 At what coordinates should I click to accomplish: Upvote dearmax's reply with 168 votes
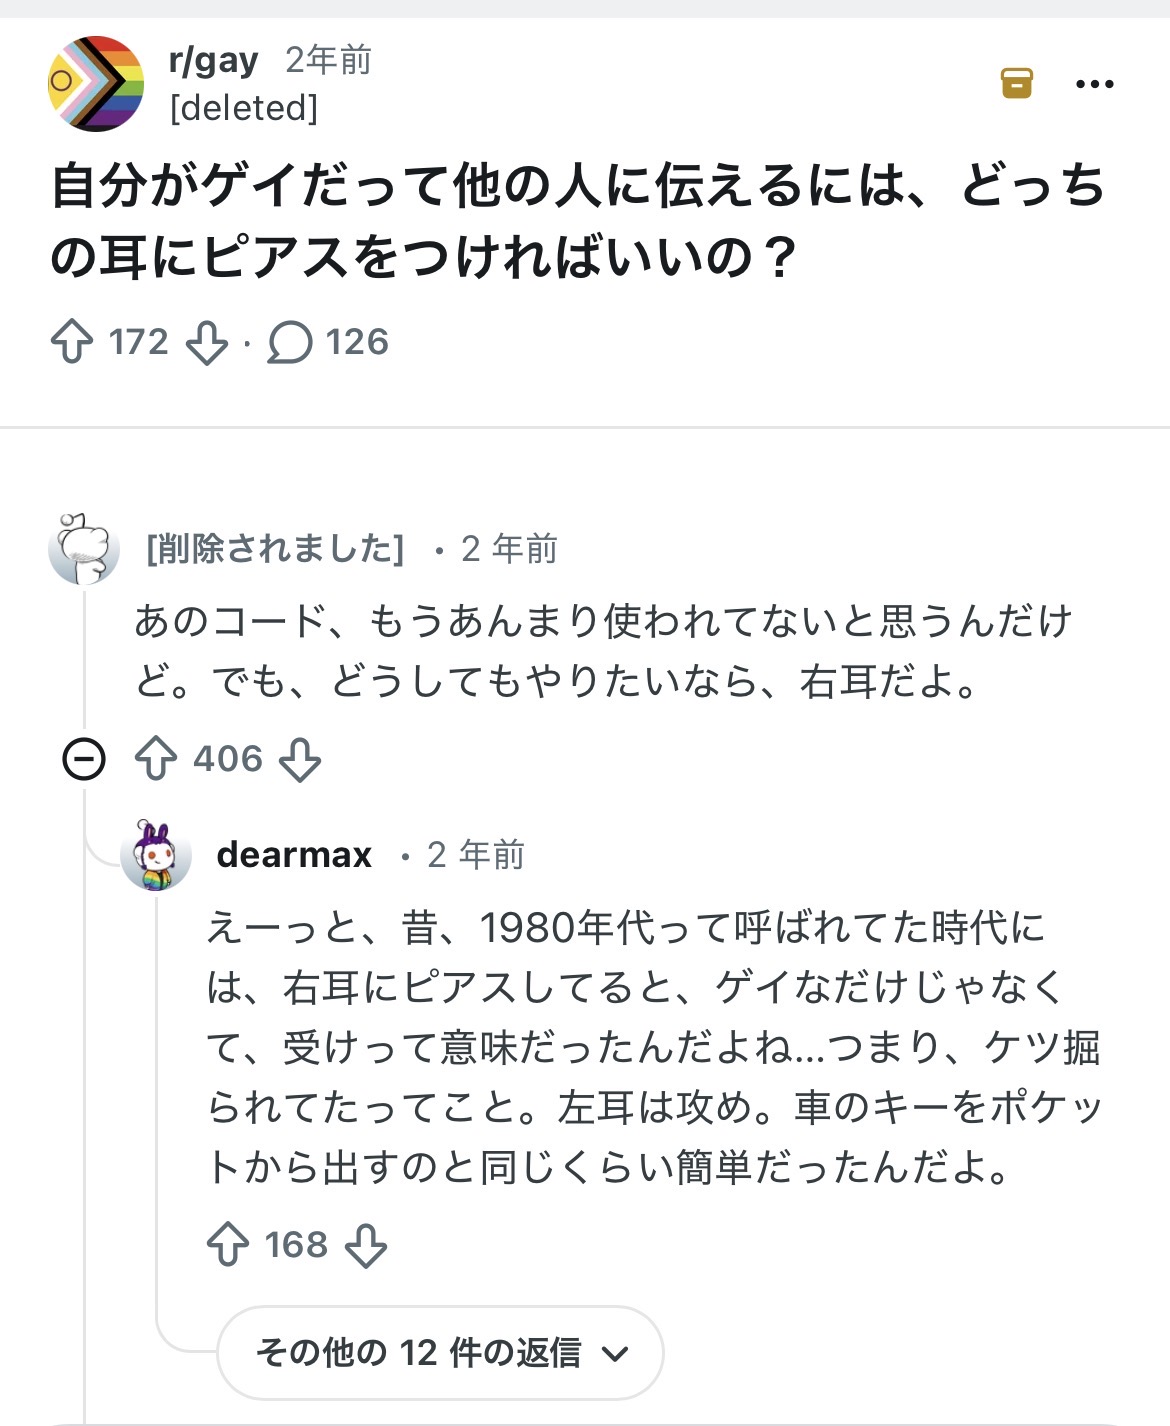click(228, 1245)
